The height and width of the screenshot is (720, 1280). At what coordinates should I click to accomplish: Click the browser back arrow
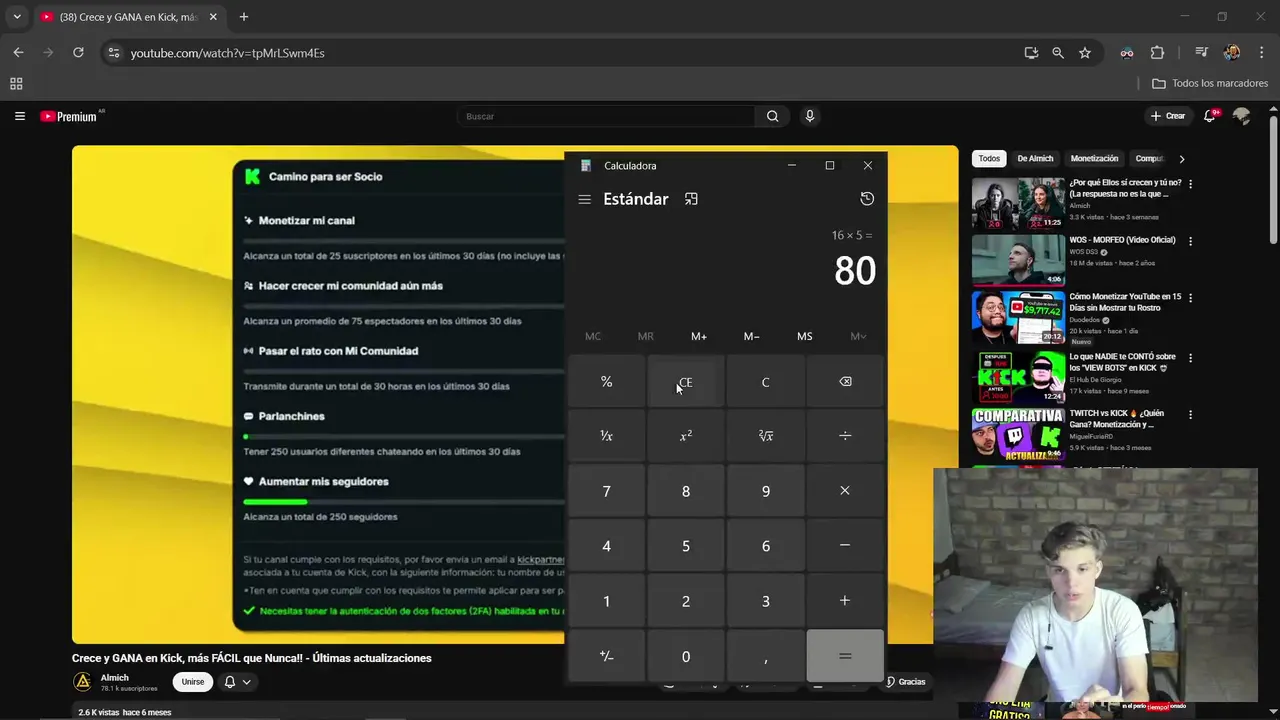18,52
